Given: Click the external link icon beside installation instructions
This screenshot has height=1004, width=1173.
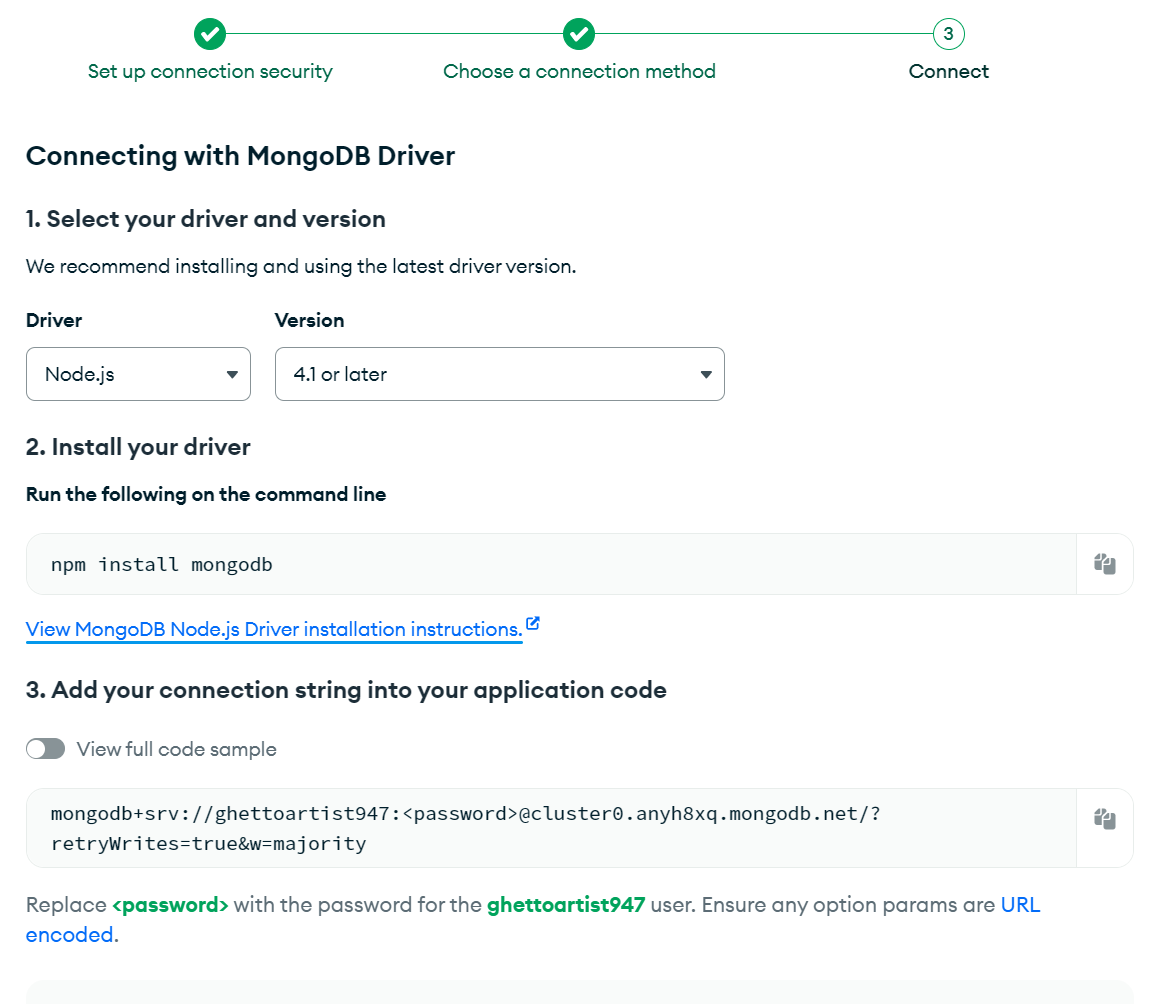Looking at the screenshot, I should click(533, 623).
